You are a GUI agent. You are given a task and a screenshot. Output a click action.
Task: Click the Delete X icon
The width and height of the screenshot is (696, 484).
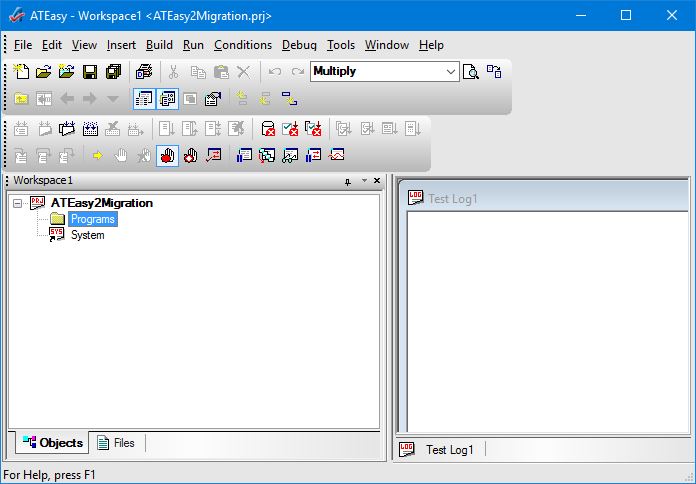pyautogui.click(x=243, y=71)
